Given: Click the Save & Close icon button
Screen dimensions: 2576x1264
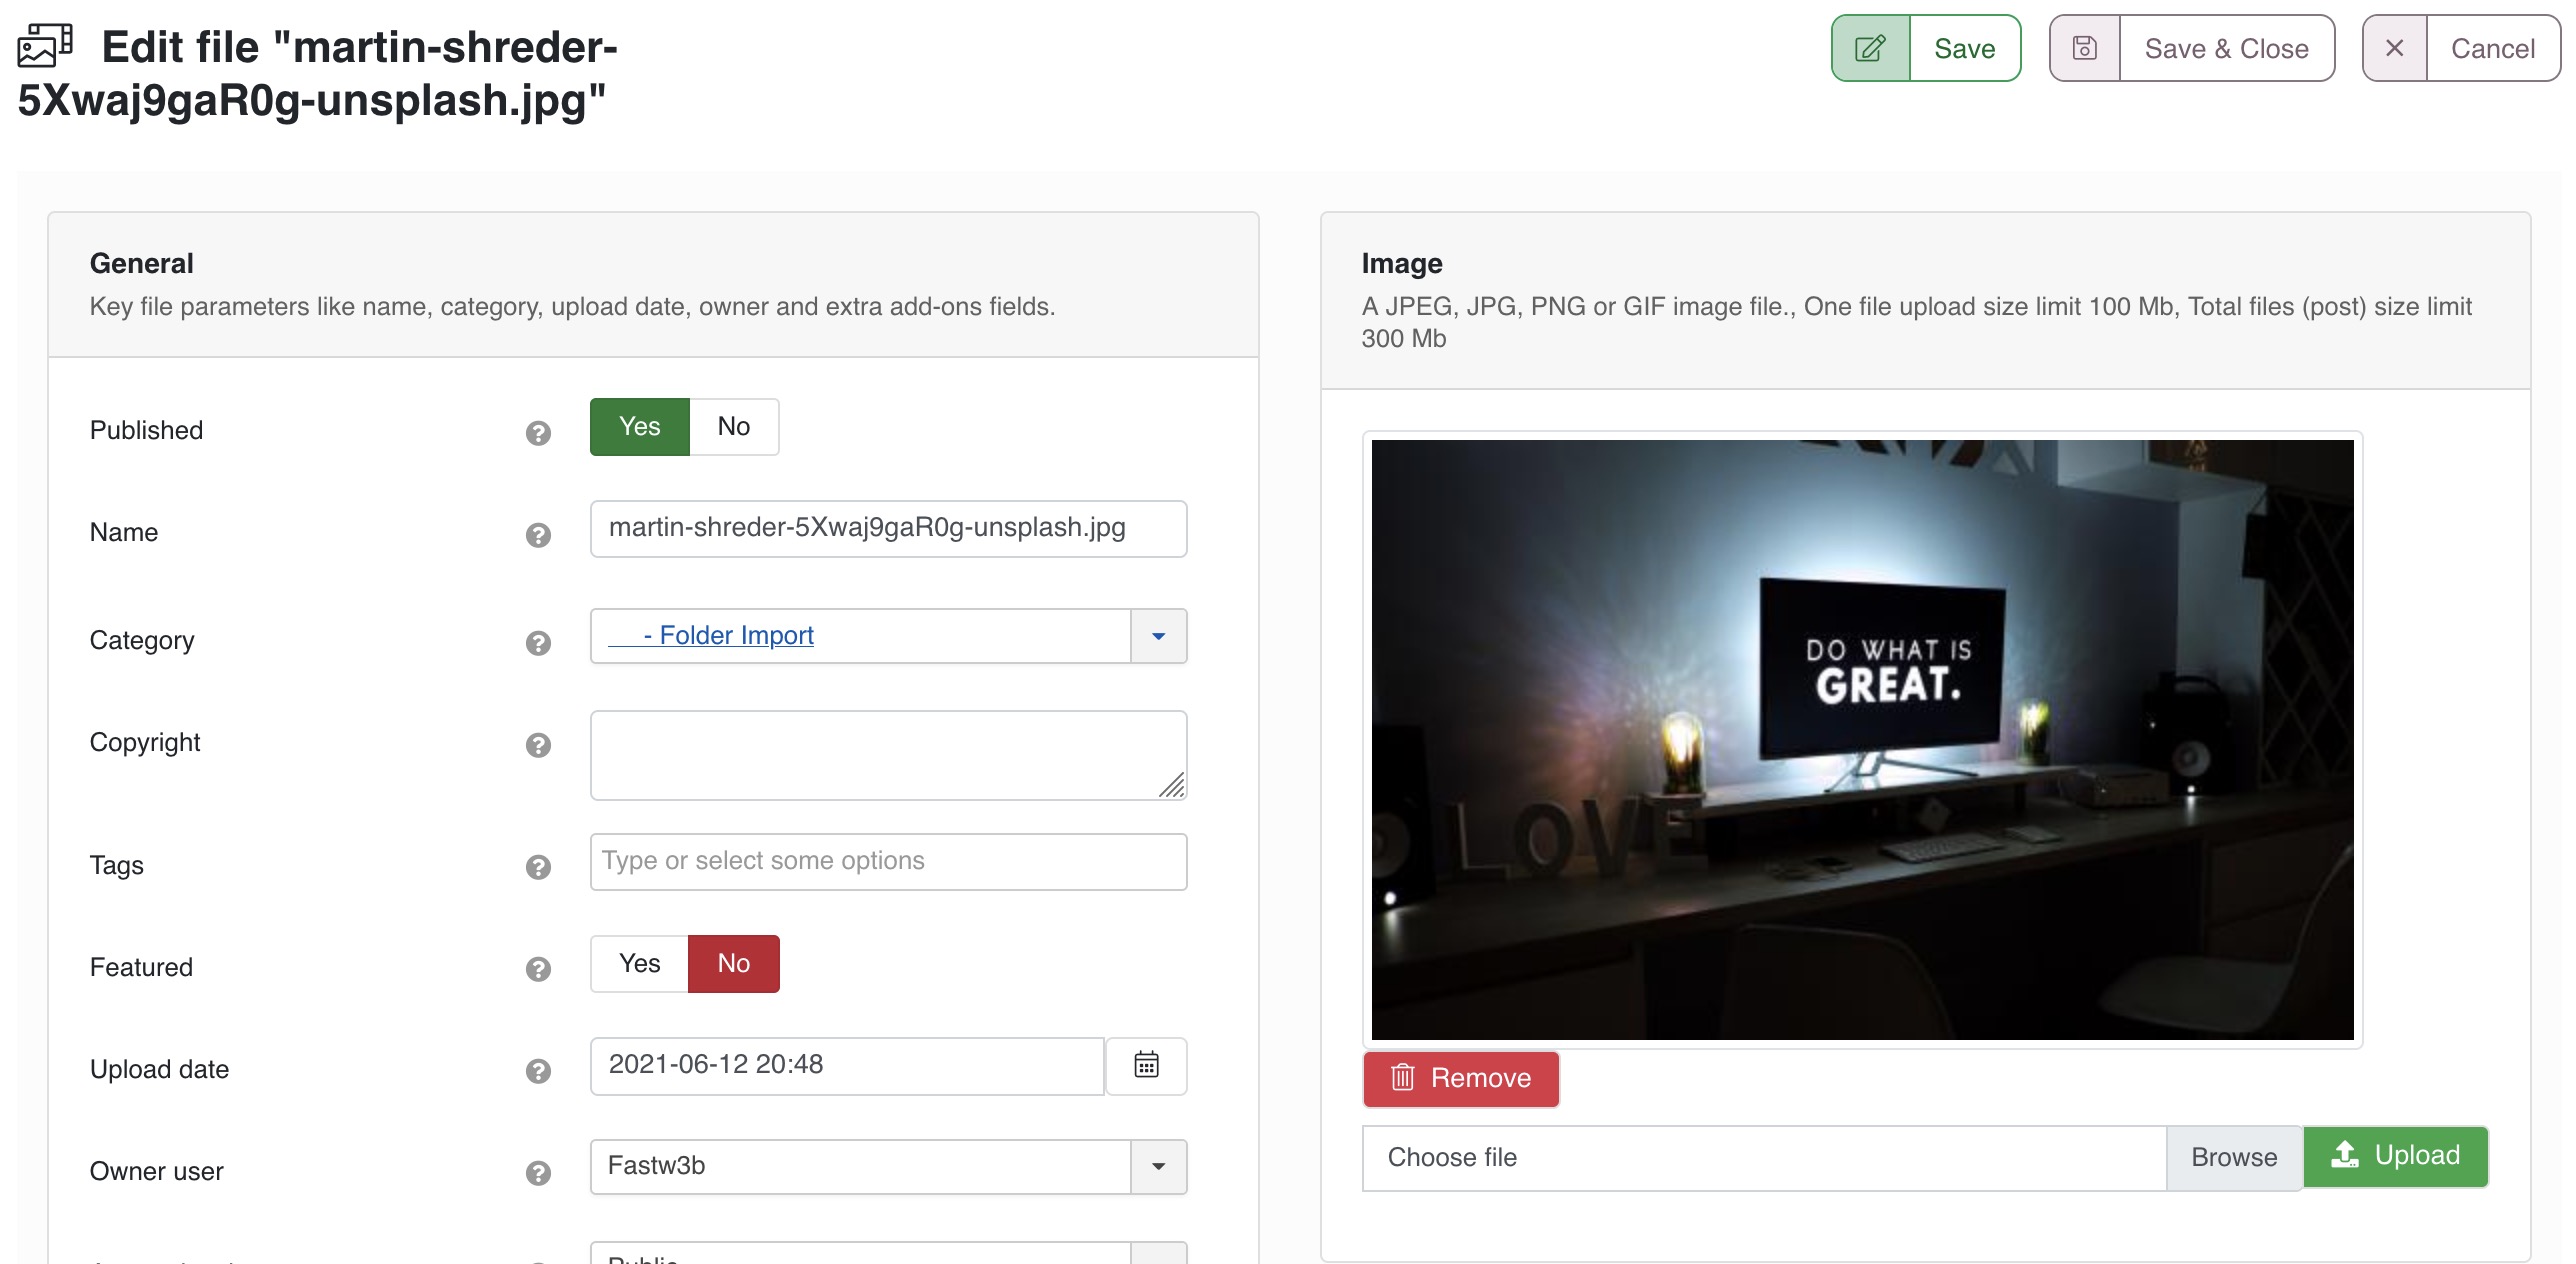Looking at the screenshot, I should tap(2083, 48).
